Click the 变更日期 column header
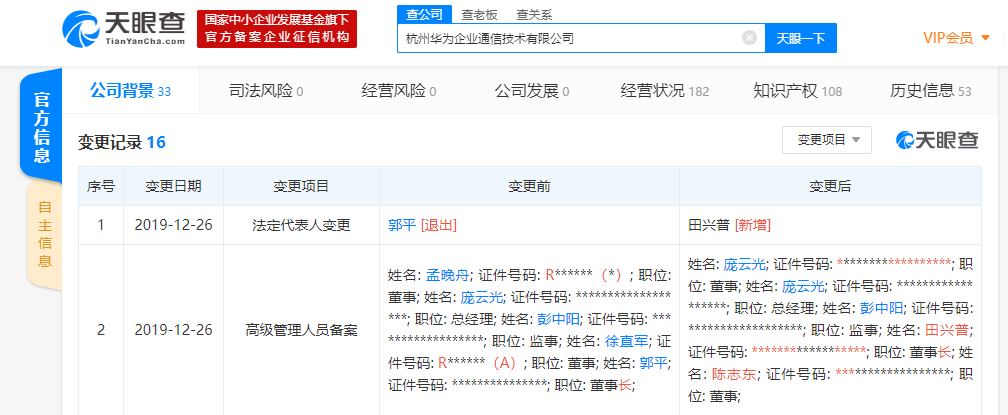The height and width of the screenshot is (415, 1008). [173, 186]
